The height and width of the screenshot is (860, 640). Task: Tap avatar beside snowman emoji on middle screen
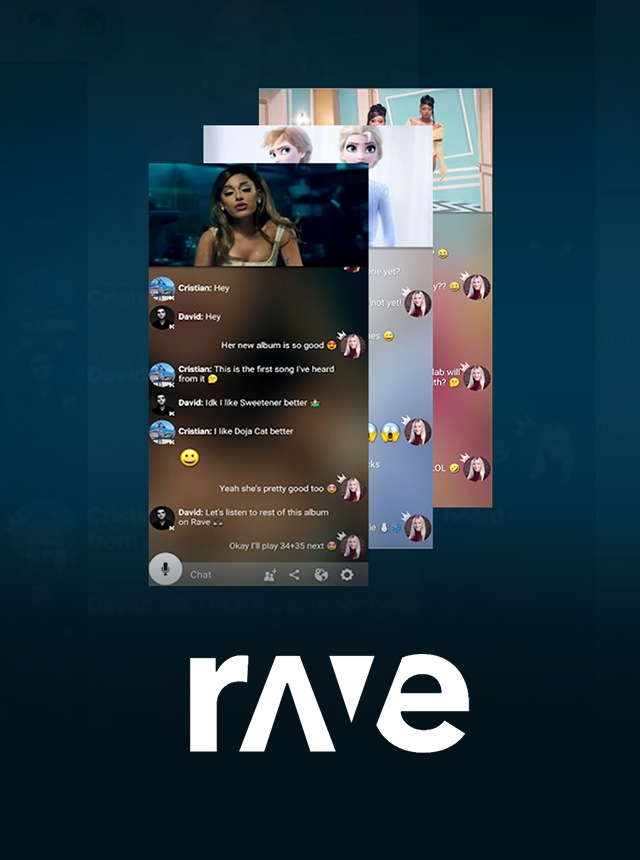click(418, 528)
